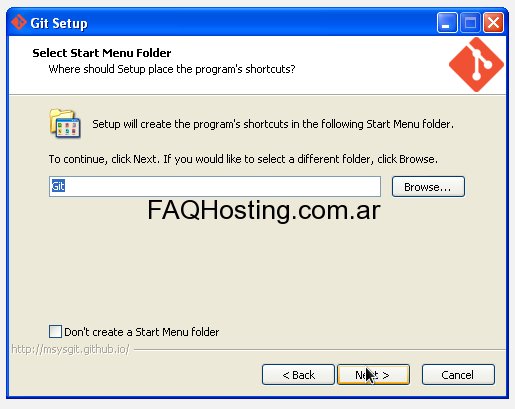Click the small Git icon in title bar
Image resolution: width=515 pixels, height=409 pixels.
[x=19, y=22]
